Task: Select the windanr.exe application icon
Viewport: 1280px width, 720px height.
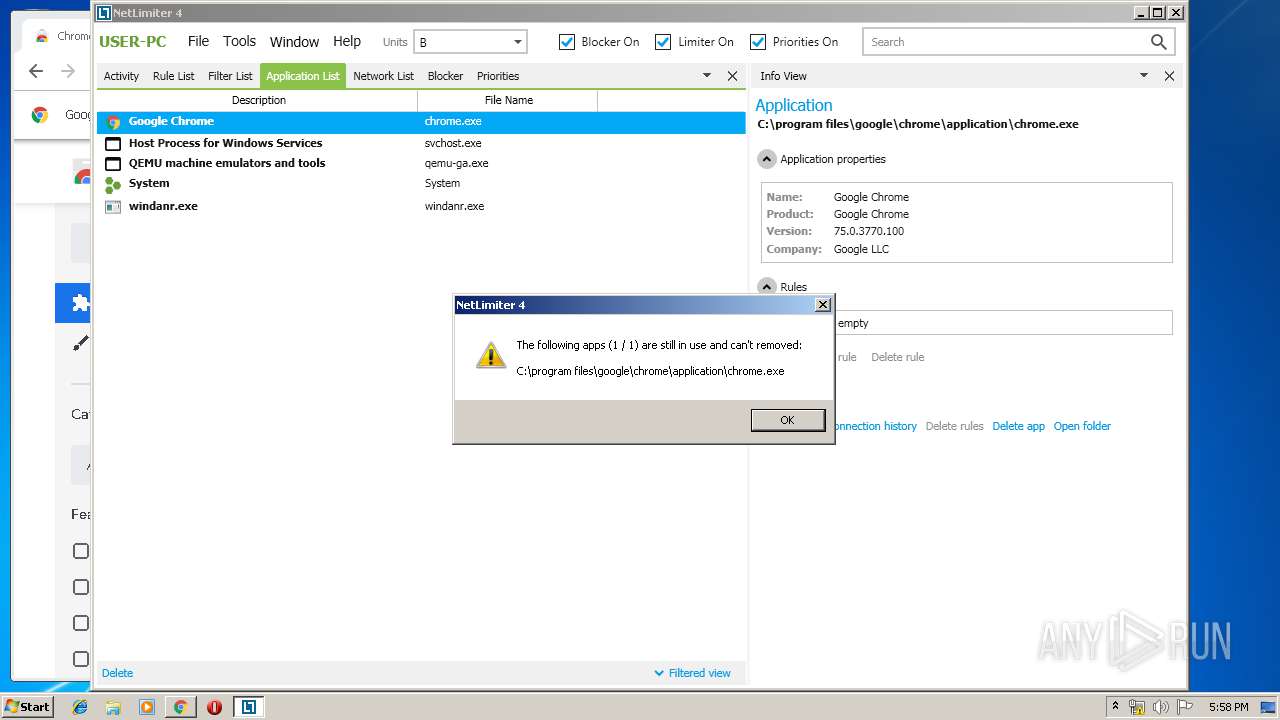Action: click(x=113, y=207)
